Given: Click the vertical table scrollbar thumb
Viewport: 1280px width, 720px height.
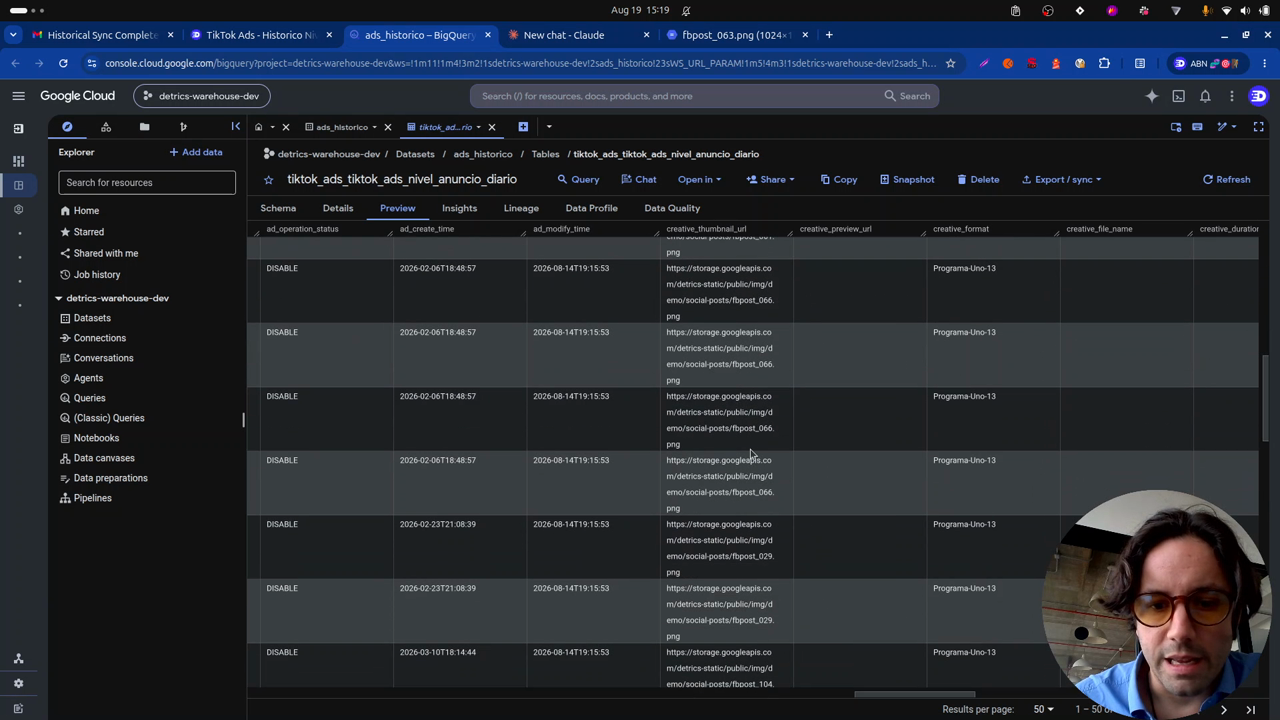Looking at the screenshot, I should (1264, 397).
